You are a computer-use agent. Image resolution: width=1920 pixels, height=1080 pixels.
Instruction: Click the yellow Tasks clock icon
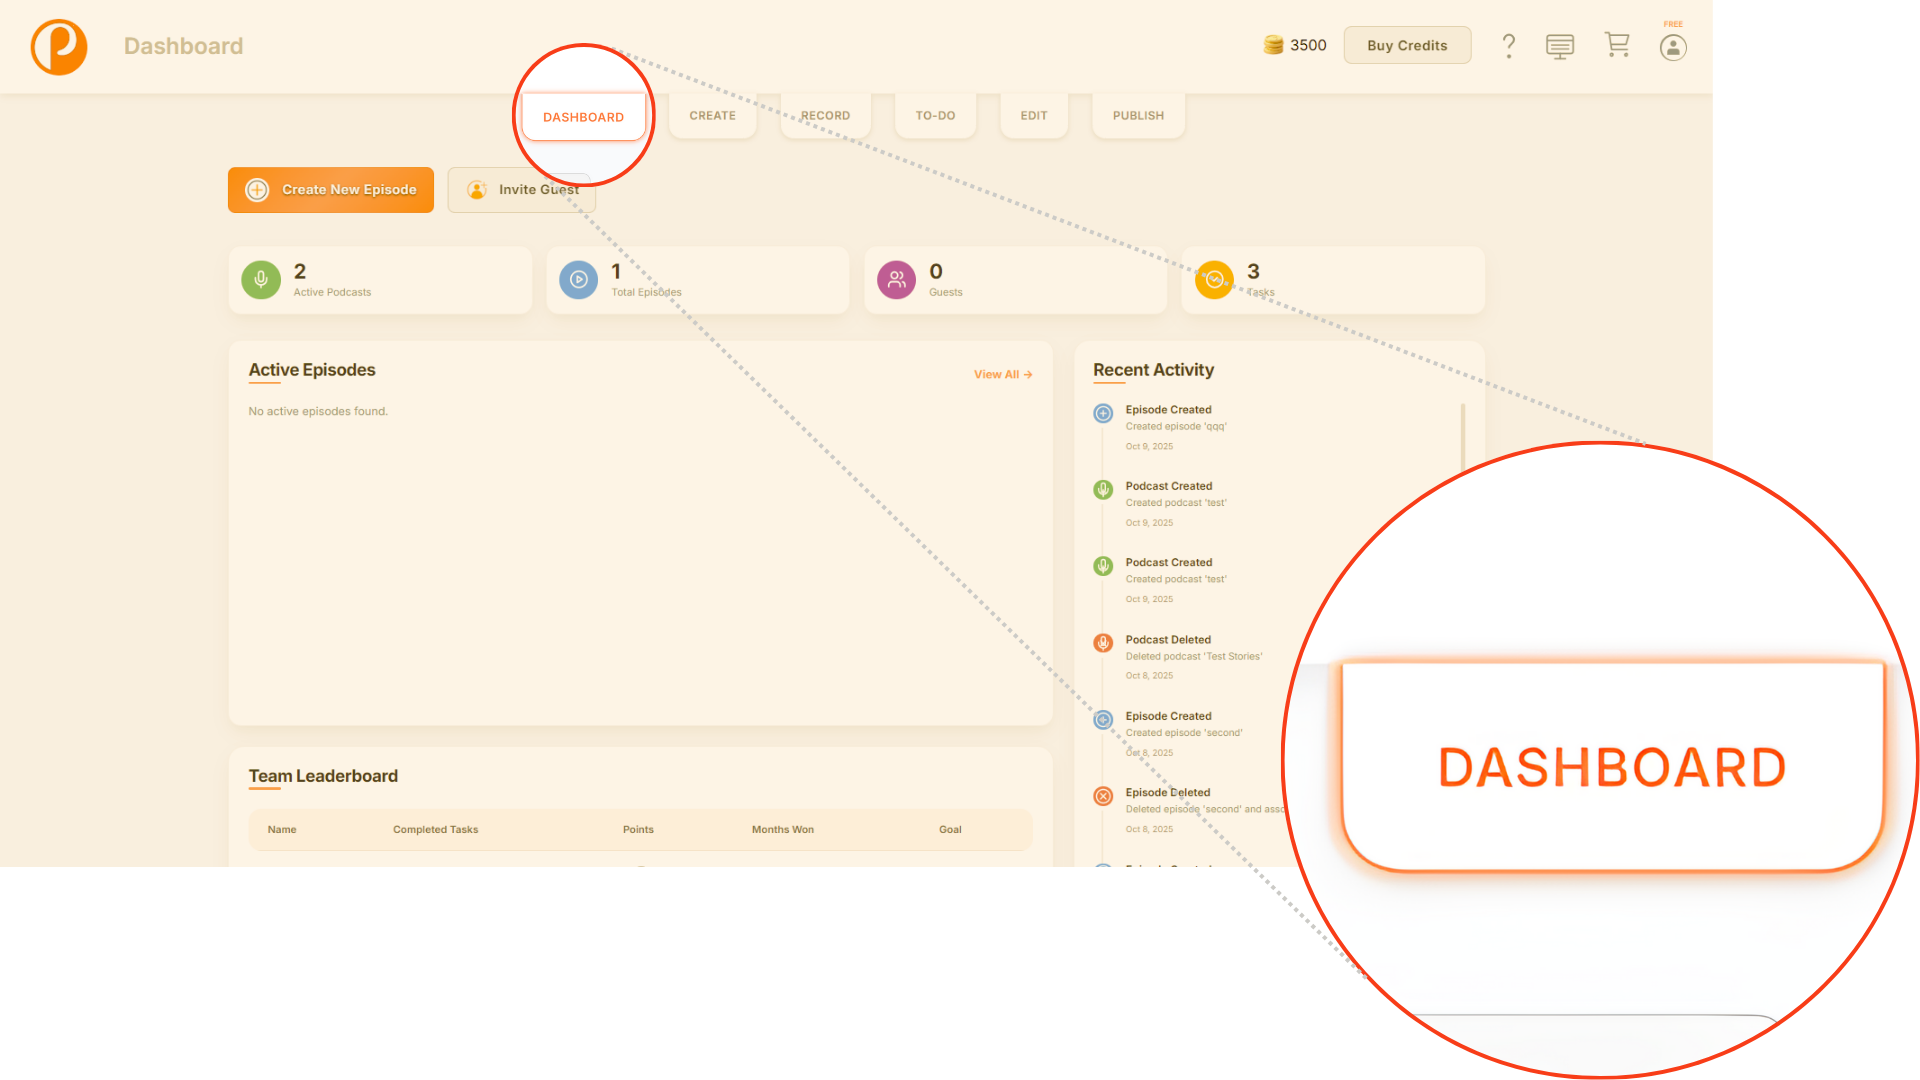click(1214, 280)
